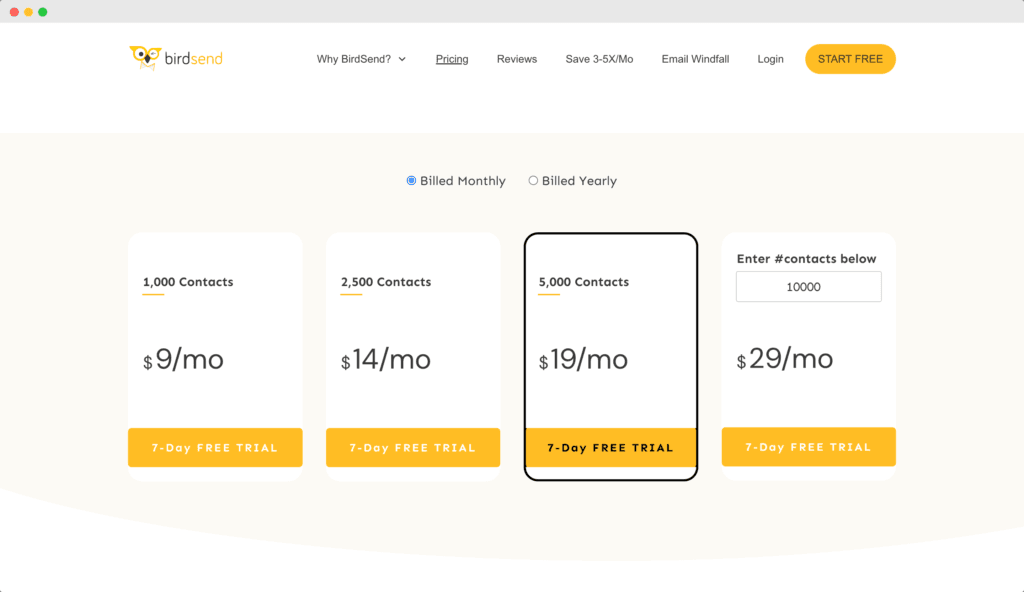Screen dimensions: 1024x592
Task: Click the red close window button
Action: pos(14,12)
